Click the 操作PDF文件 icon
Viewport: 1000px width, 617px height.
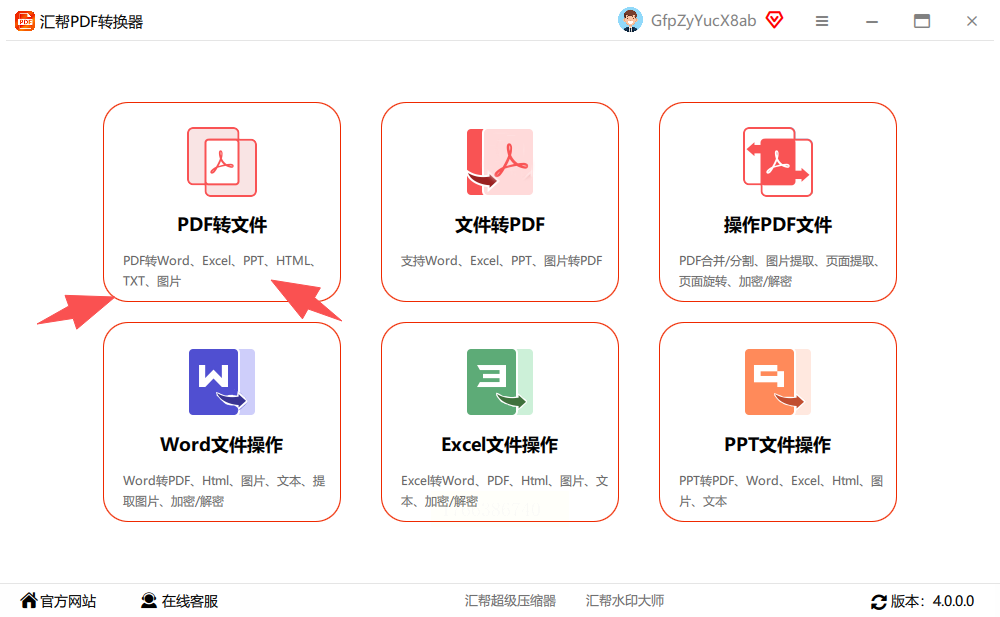(x=778, y=162)
